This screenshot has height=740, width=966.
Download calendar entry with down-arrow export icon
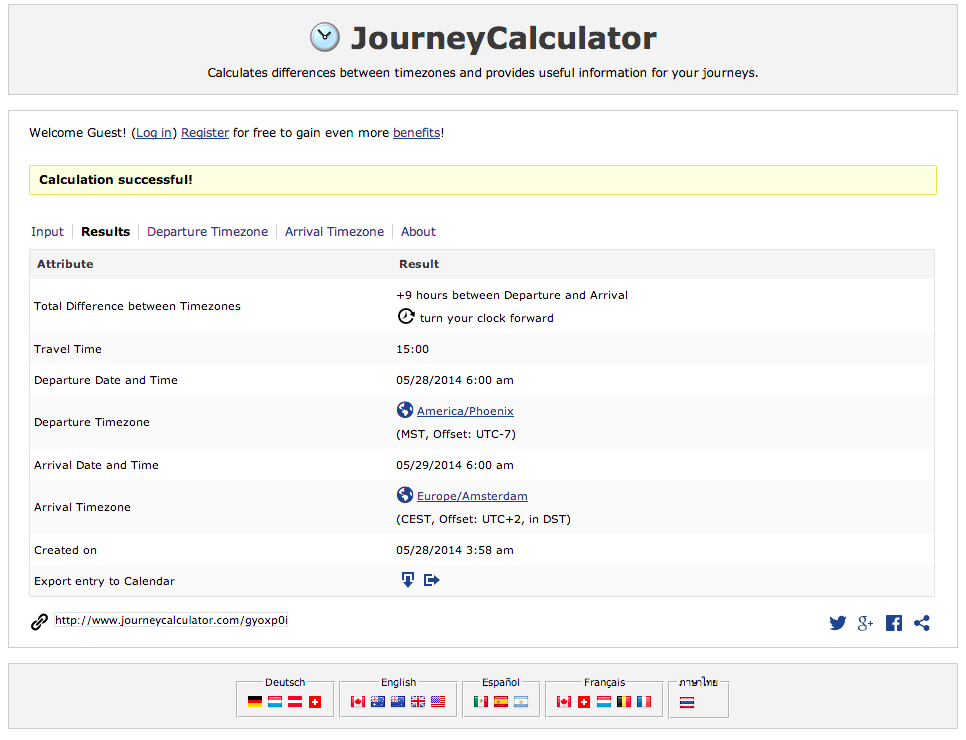pos(408,580)
